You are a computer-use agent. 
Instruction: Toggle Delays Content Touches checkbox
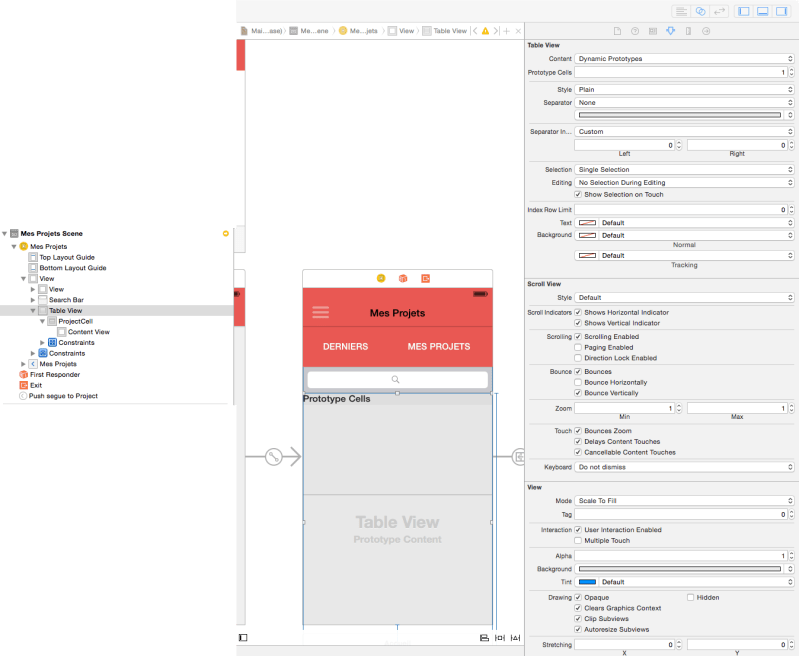(578, 441)
